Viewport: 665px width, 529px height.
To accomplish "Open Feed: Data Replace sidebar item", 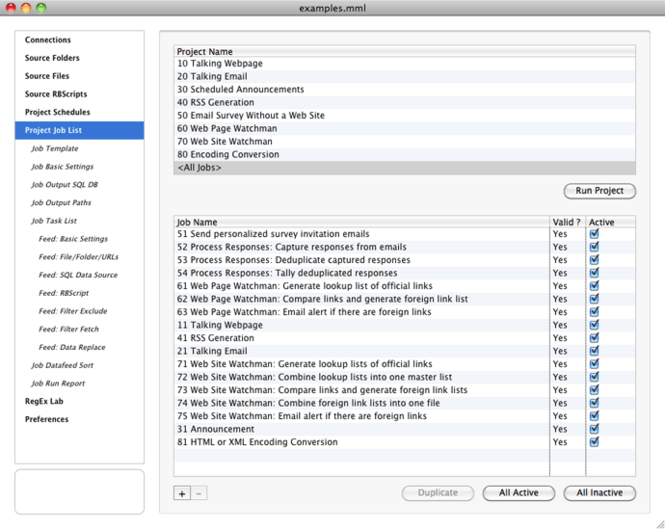I will 79,347.
